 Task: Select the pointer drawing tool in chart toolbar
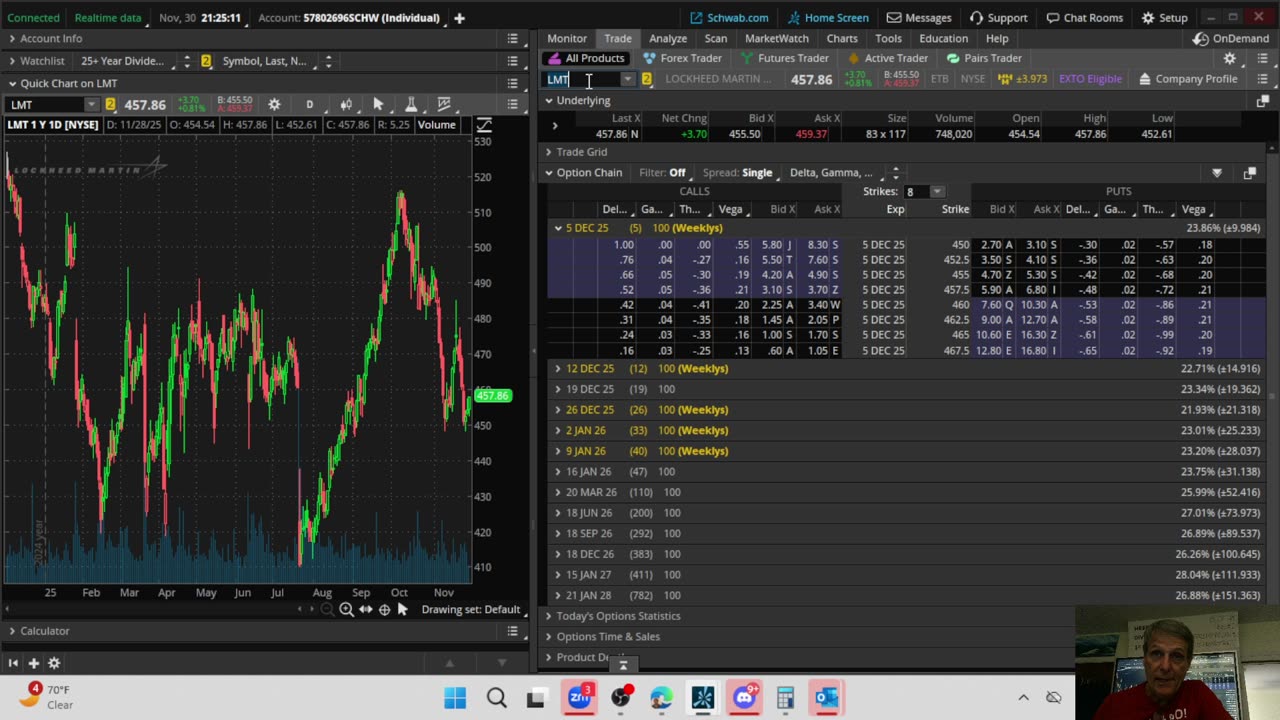click(x=378, y=104)
